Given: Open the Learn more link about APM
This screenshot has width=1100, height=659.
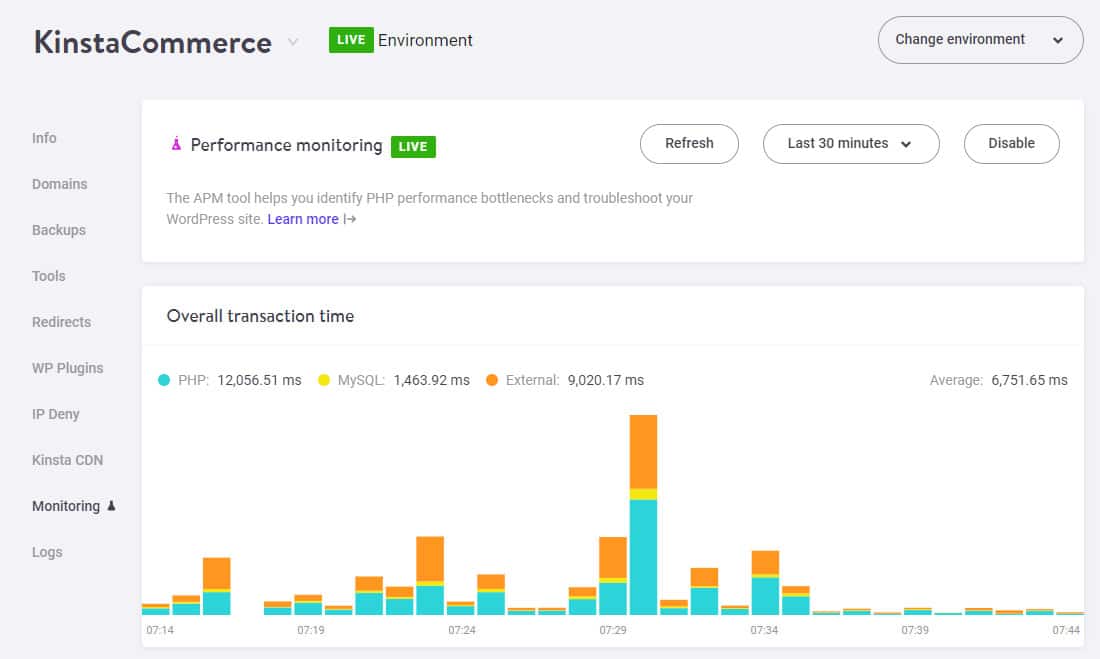Looking at the screenshot, I should click(x=303, y=219).
